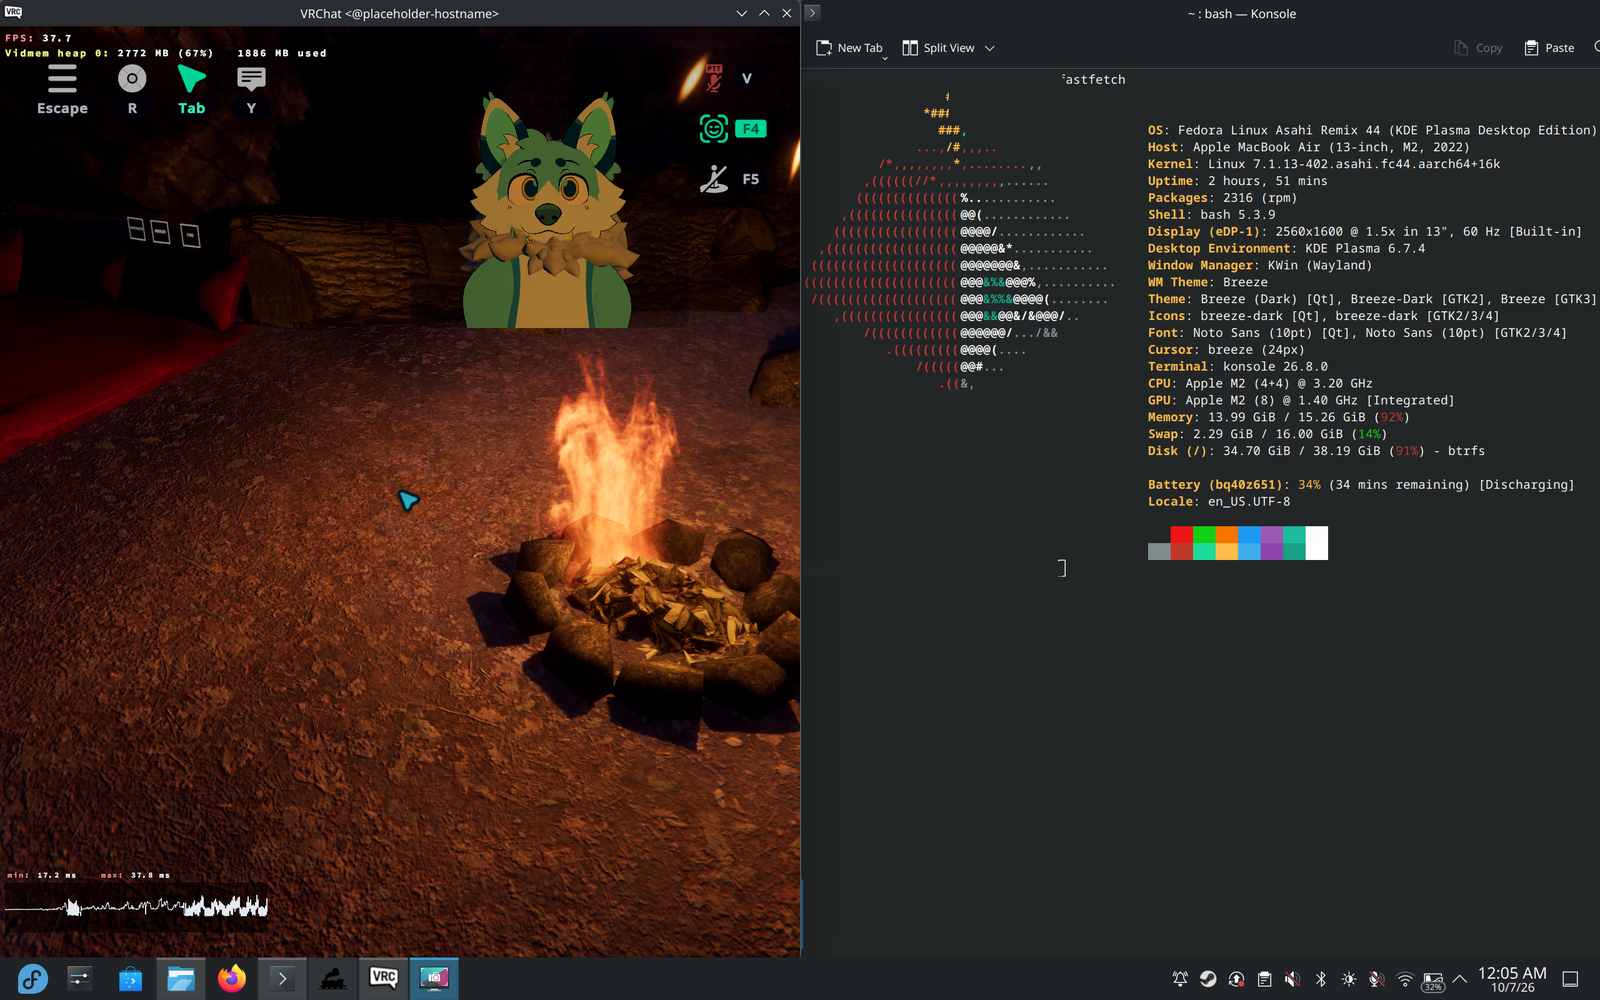Viewport: 1600px width, 1000px height.
Task: Open the New Tab dropdown arrow in Konsole
Action: [885, 58]
